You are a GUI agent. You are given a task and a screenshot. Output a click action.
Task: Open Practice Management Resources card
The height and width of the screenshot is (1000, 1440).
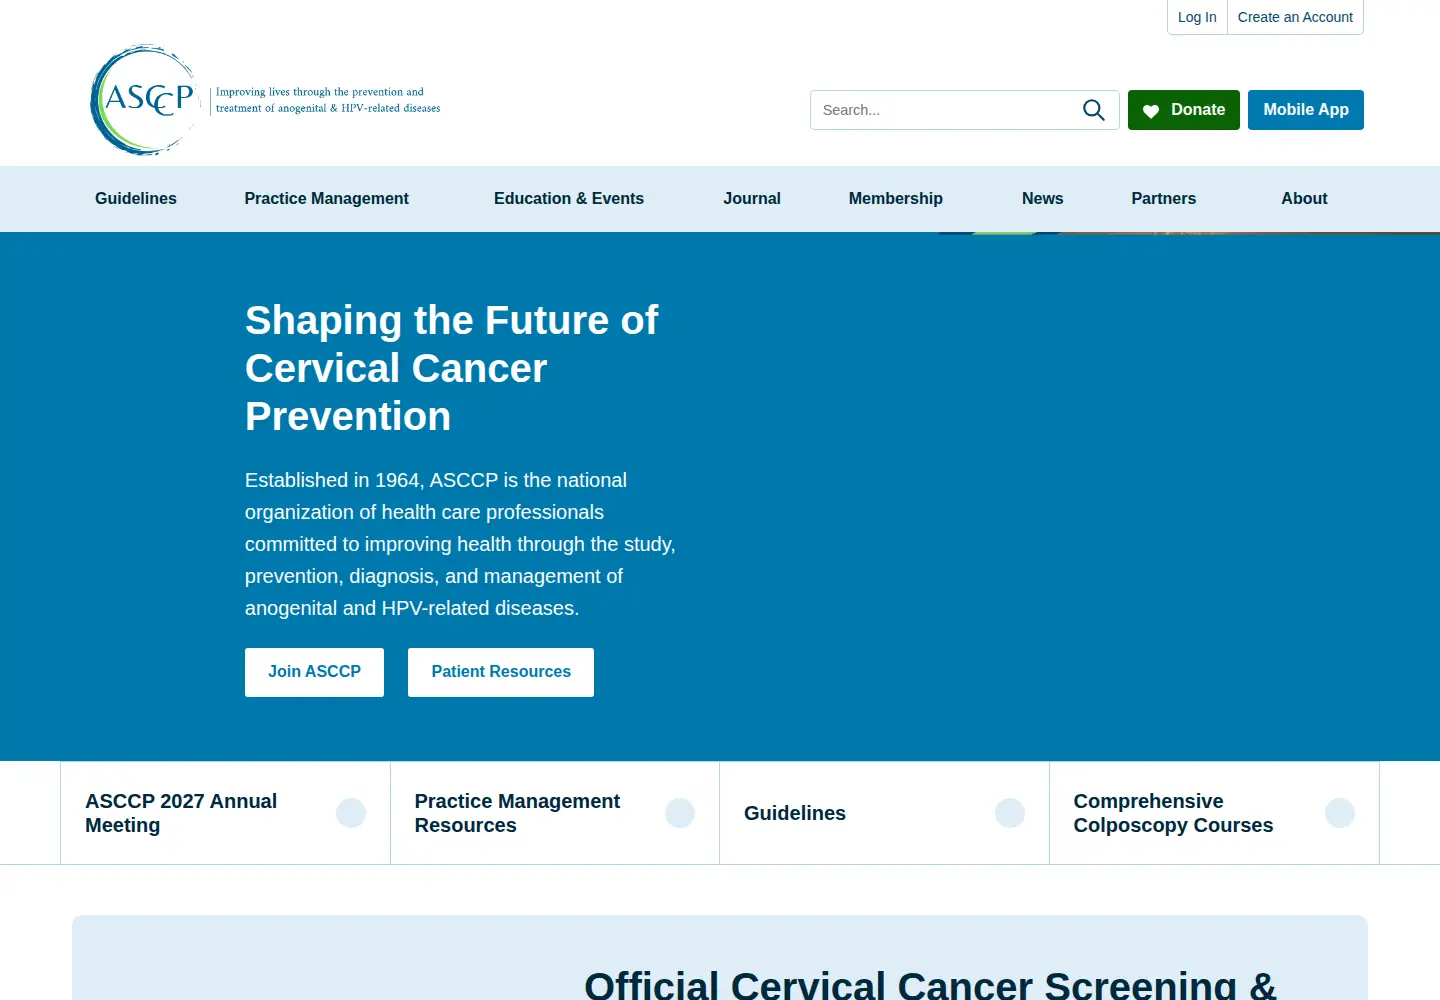(555, 813)
